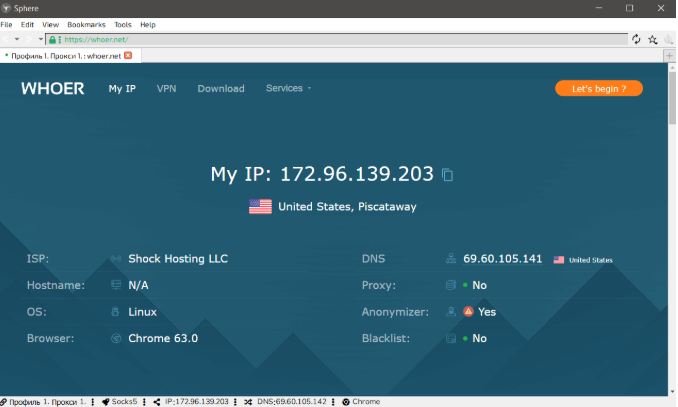Open the Edit menu

point(27,25)
